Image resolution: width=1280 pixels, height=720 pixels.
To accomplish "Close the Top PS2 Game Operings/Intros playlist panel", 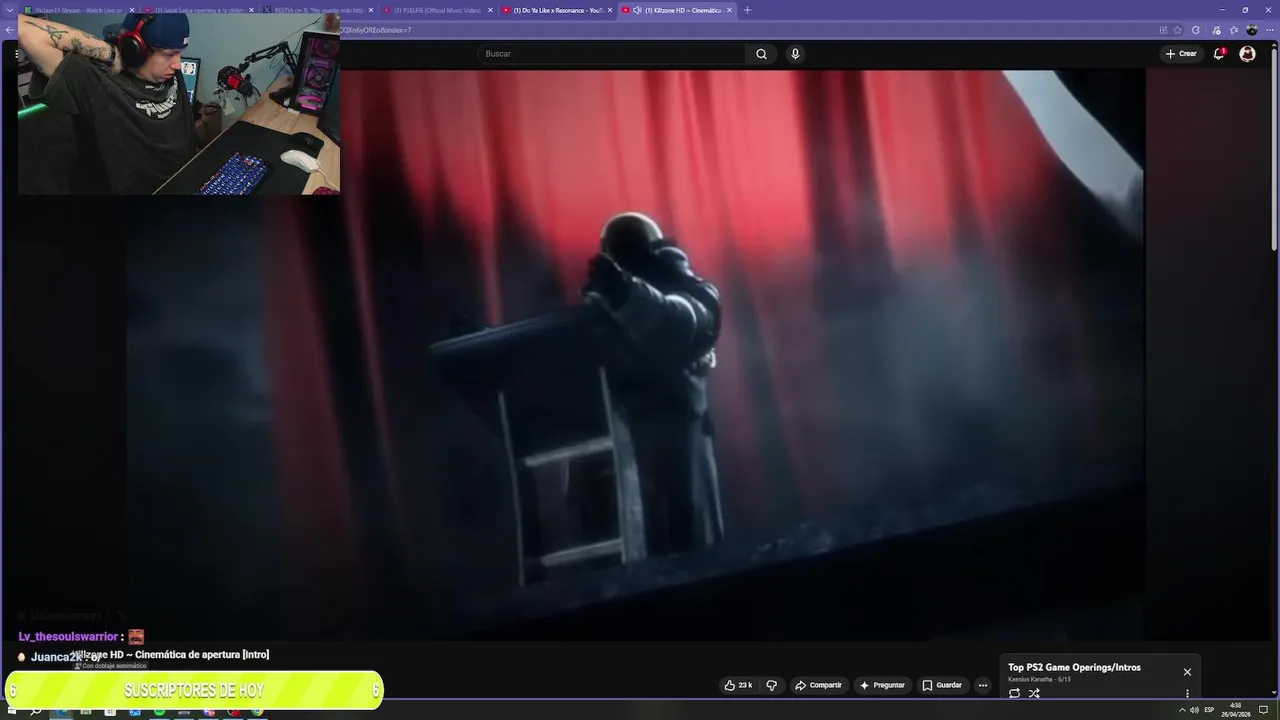I will pyautogui.click(x=1187, y=672).
